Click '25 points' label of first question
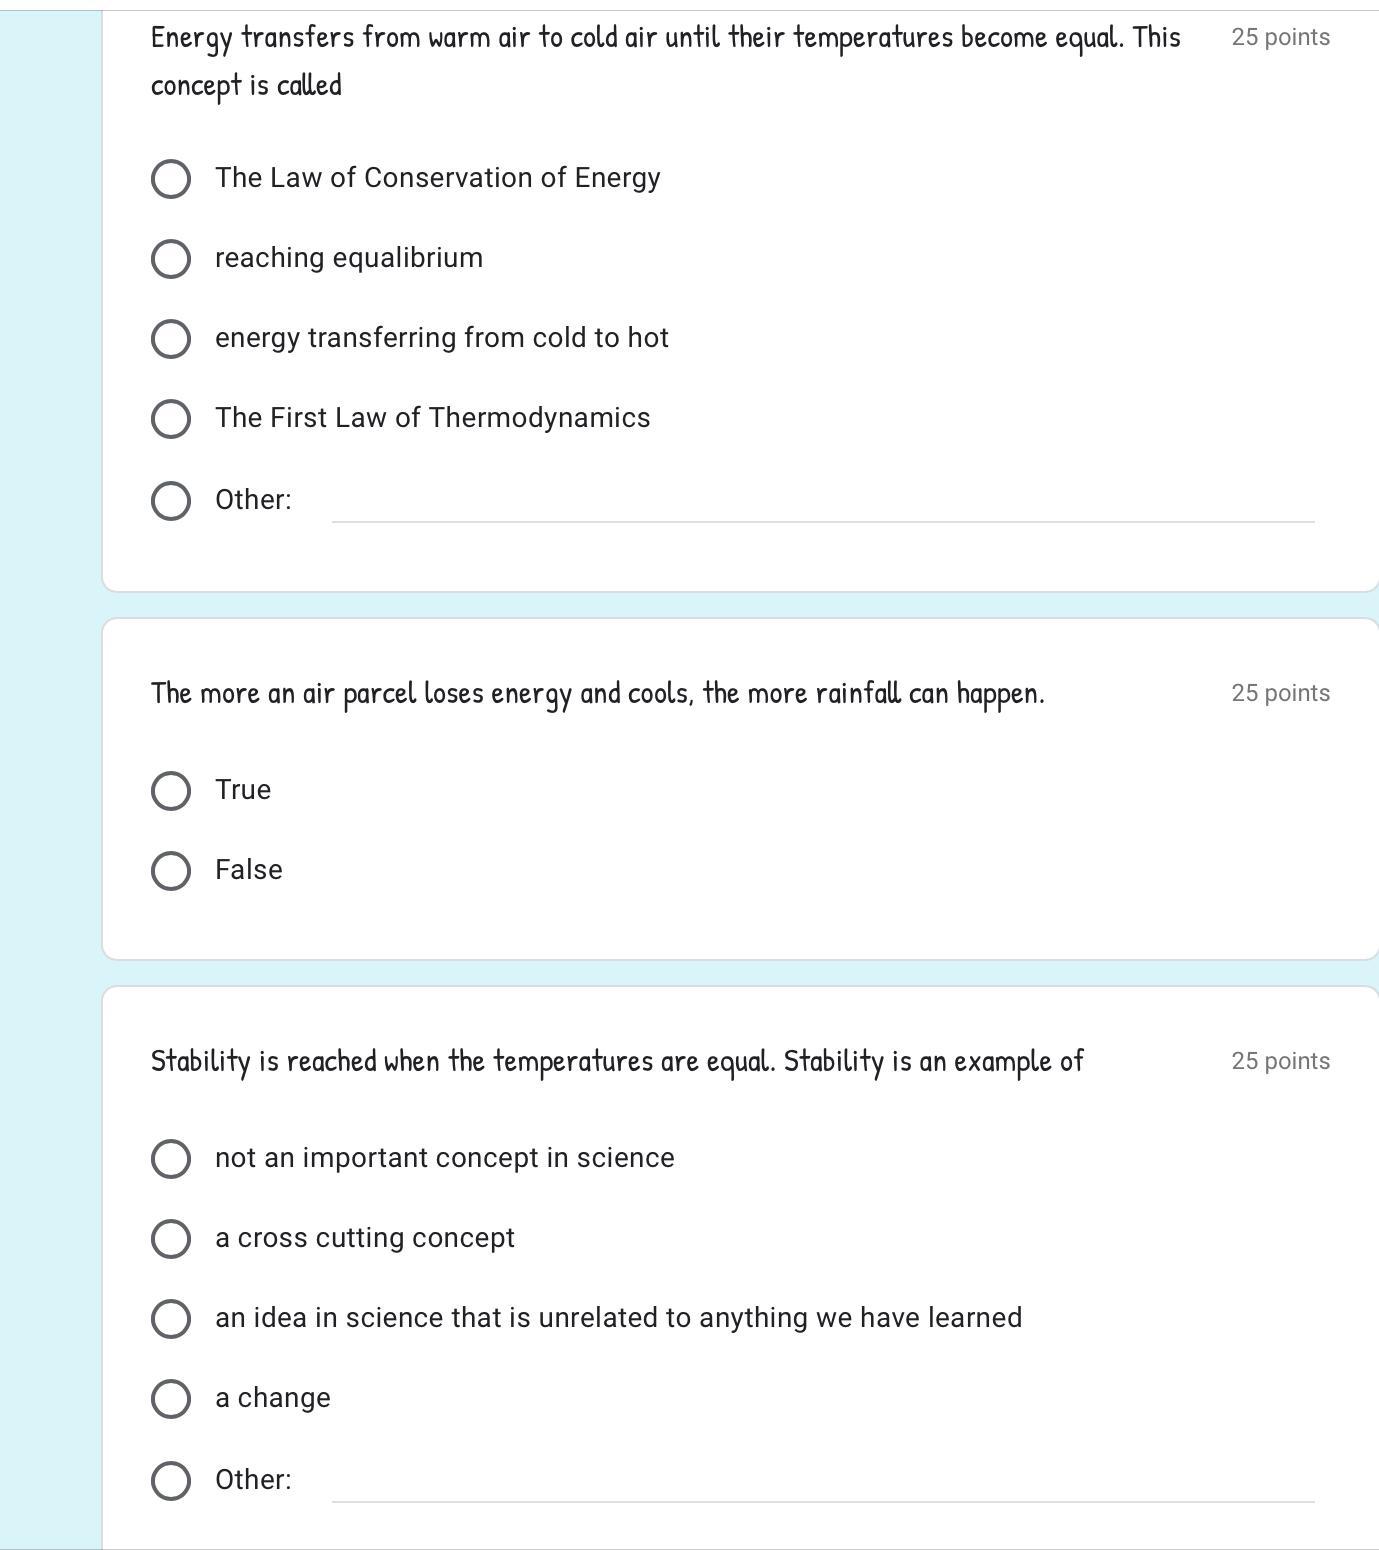This screenshot has width=1379, height=1550. [x=1280, y=38]
